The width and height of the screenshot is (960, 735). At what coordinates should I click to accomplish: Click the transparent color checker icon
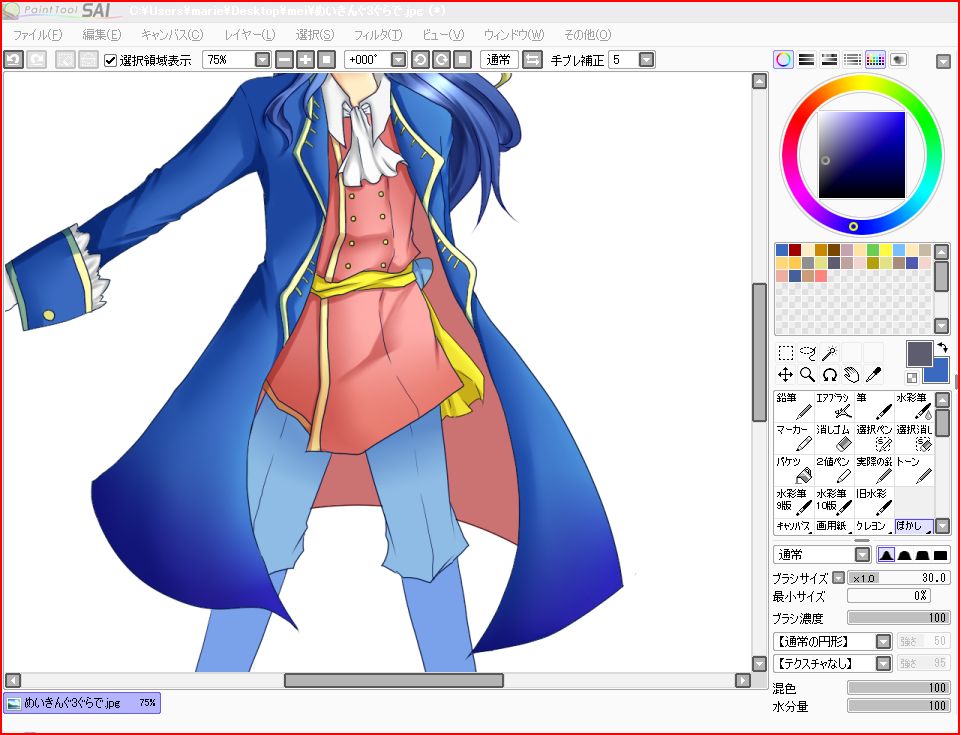912,377
